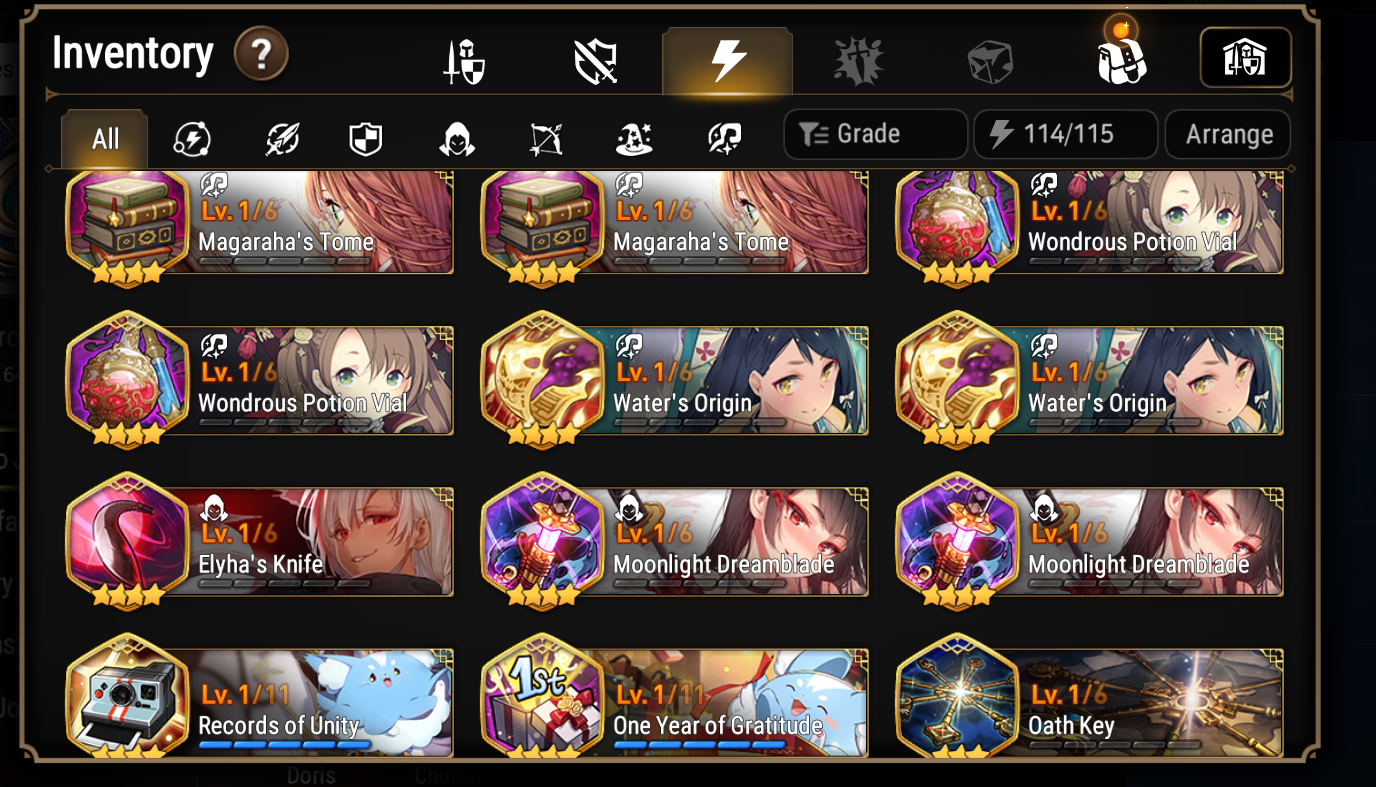The height and width of the screenshot is (787, 1376).
Task: Pick the One Year of Gratitude artifact
Action: pyautogui.click(x=675, y=698)
